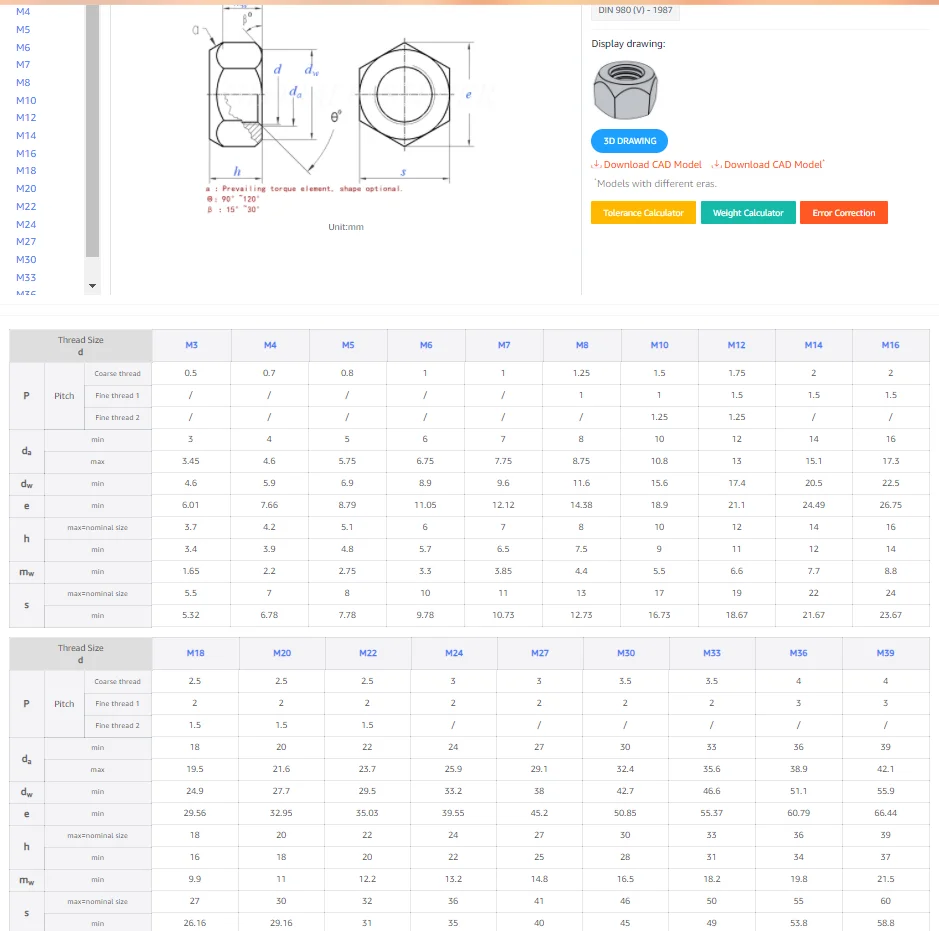Screen dimensions: 939x931
Task: Pick M5 in the sidebar size list
Action: click(x=23, y=30)
